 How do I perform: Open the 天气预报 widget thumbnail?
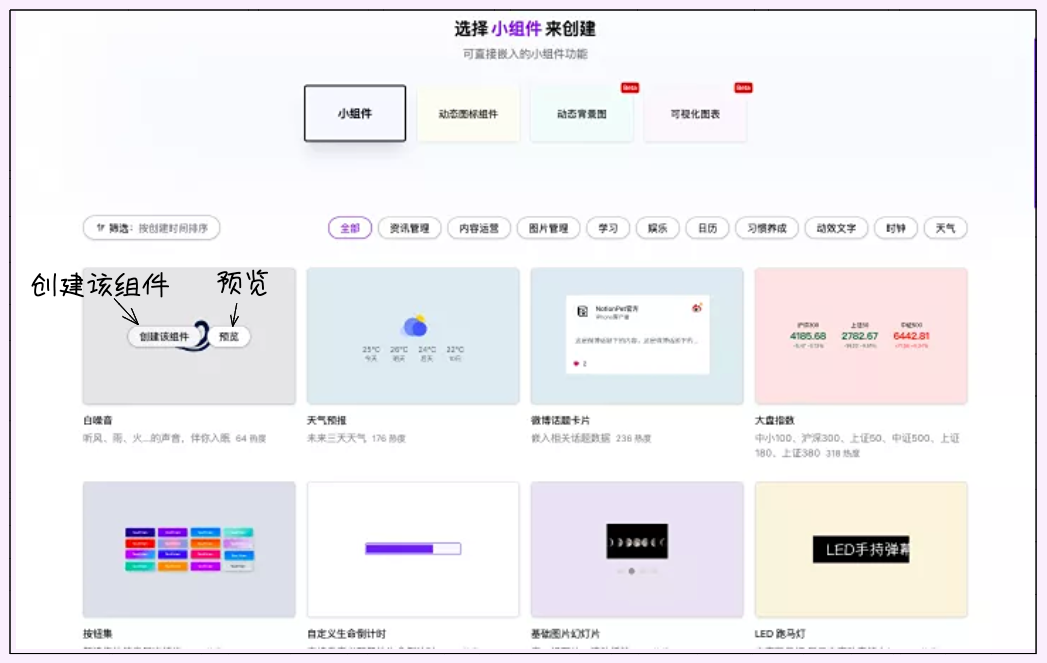413,336
